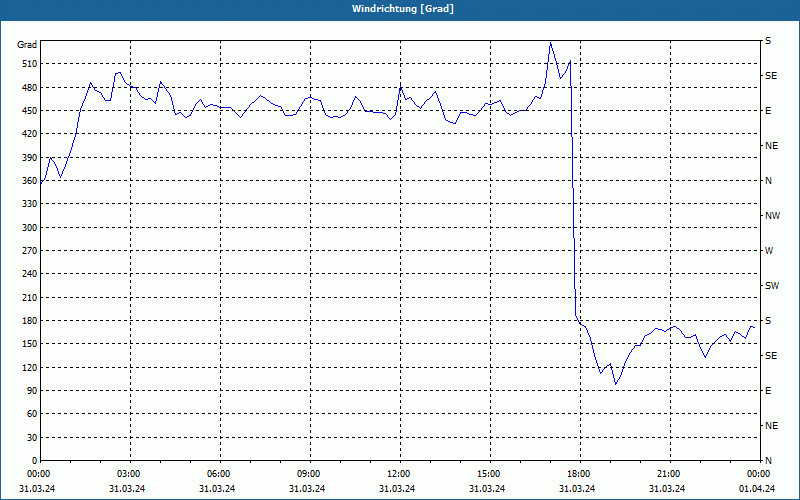The width and height of the screenshot is (800, 500).
Task: Click the 'Grad' y-axis unit label
Action: coord(27,45)
